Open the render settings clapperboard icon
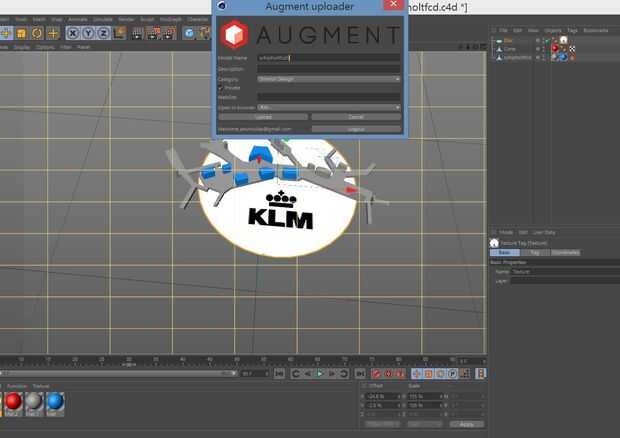Viewport: 620px width, 438px height. (169, 34)
